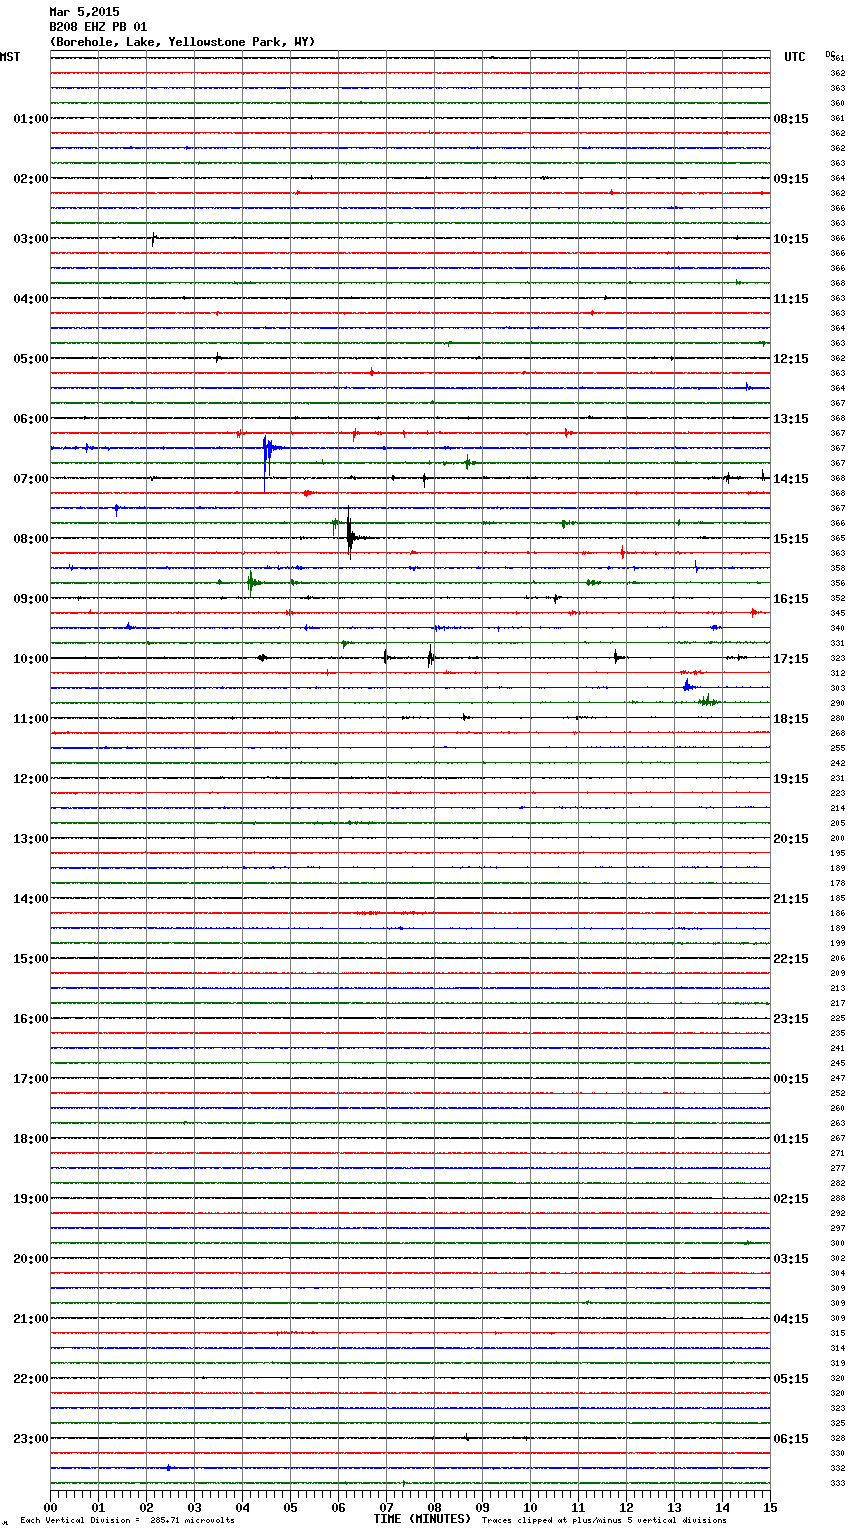The width and height of the screenshot is (850, 1534).
Task: Click the '12:00' MST time label
Action: point(31,779)
